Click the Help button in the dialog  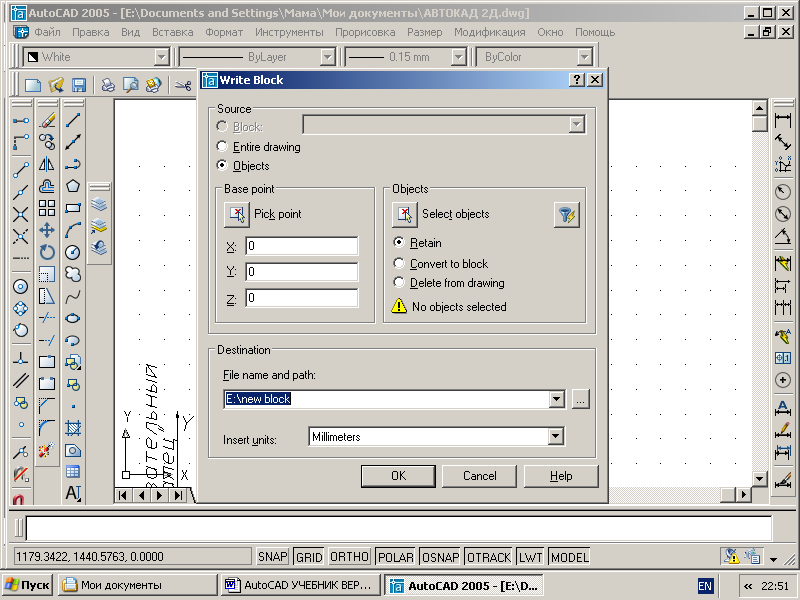point(561,476)
